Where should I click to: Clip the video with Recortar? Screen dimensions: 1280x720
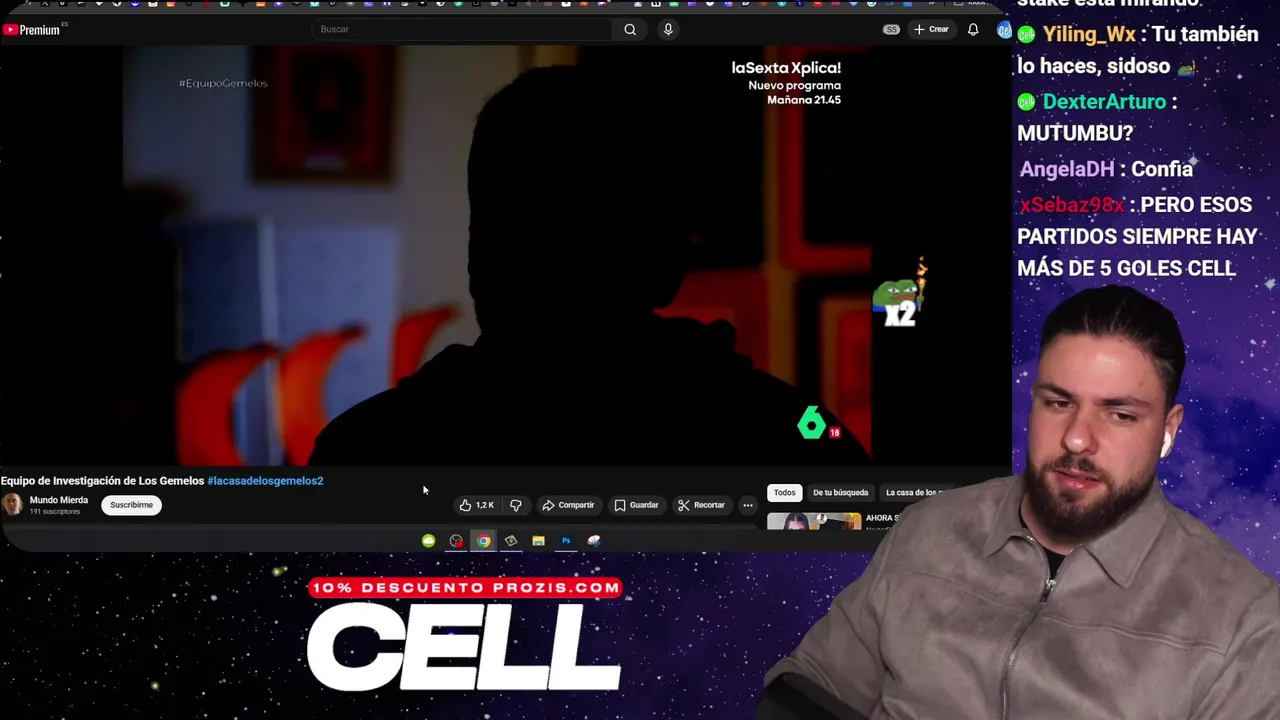click(x=701, y=505)
